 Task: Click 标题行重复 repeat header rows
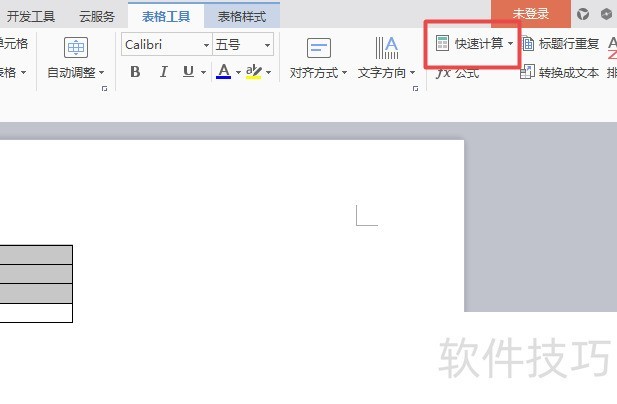(x=561, y=44)
